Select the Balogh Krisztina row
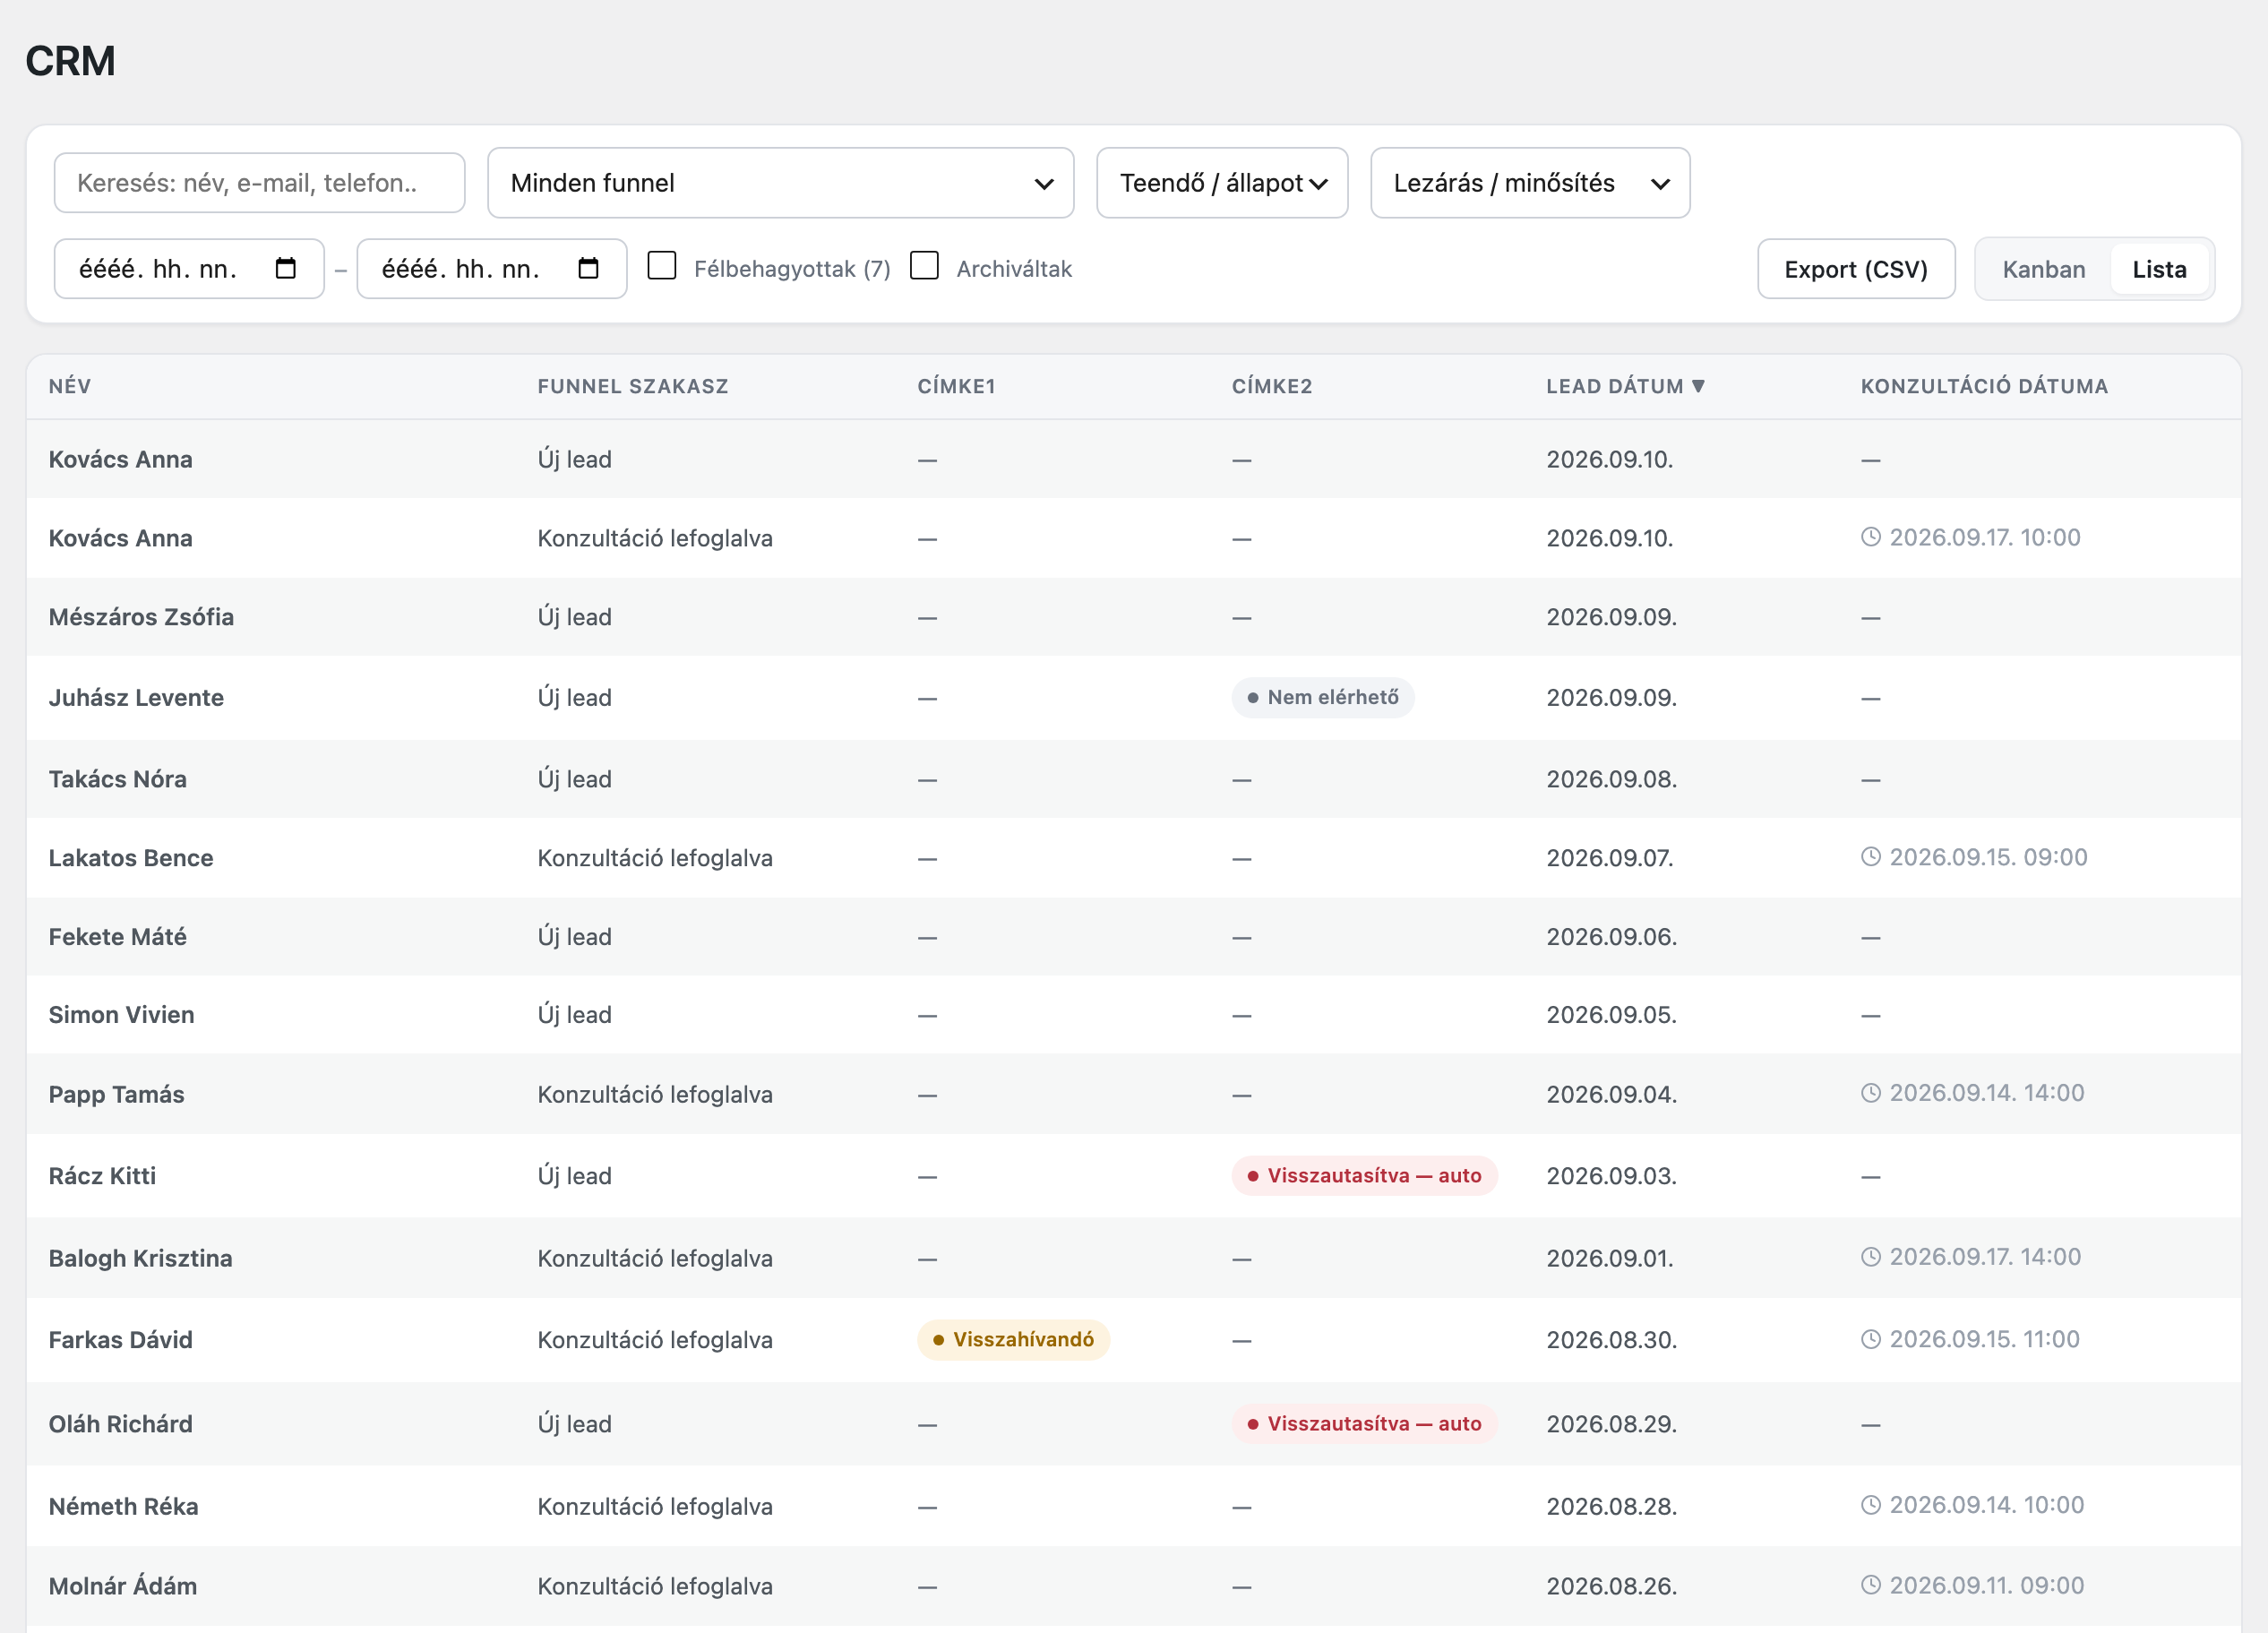Viewport: 2268px width, 1633px height. [x=1133, y=1258]
